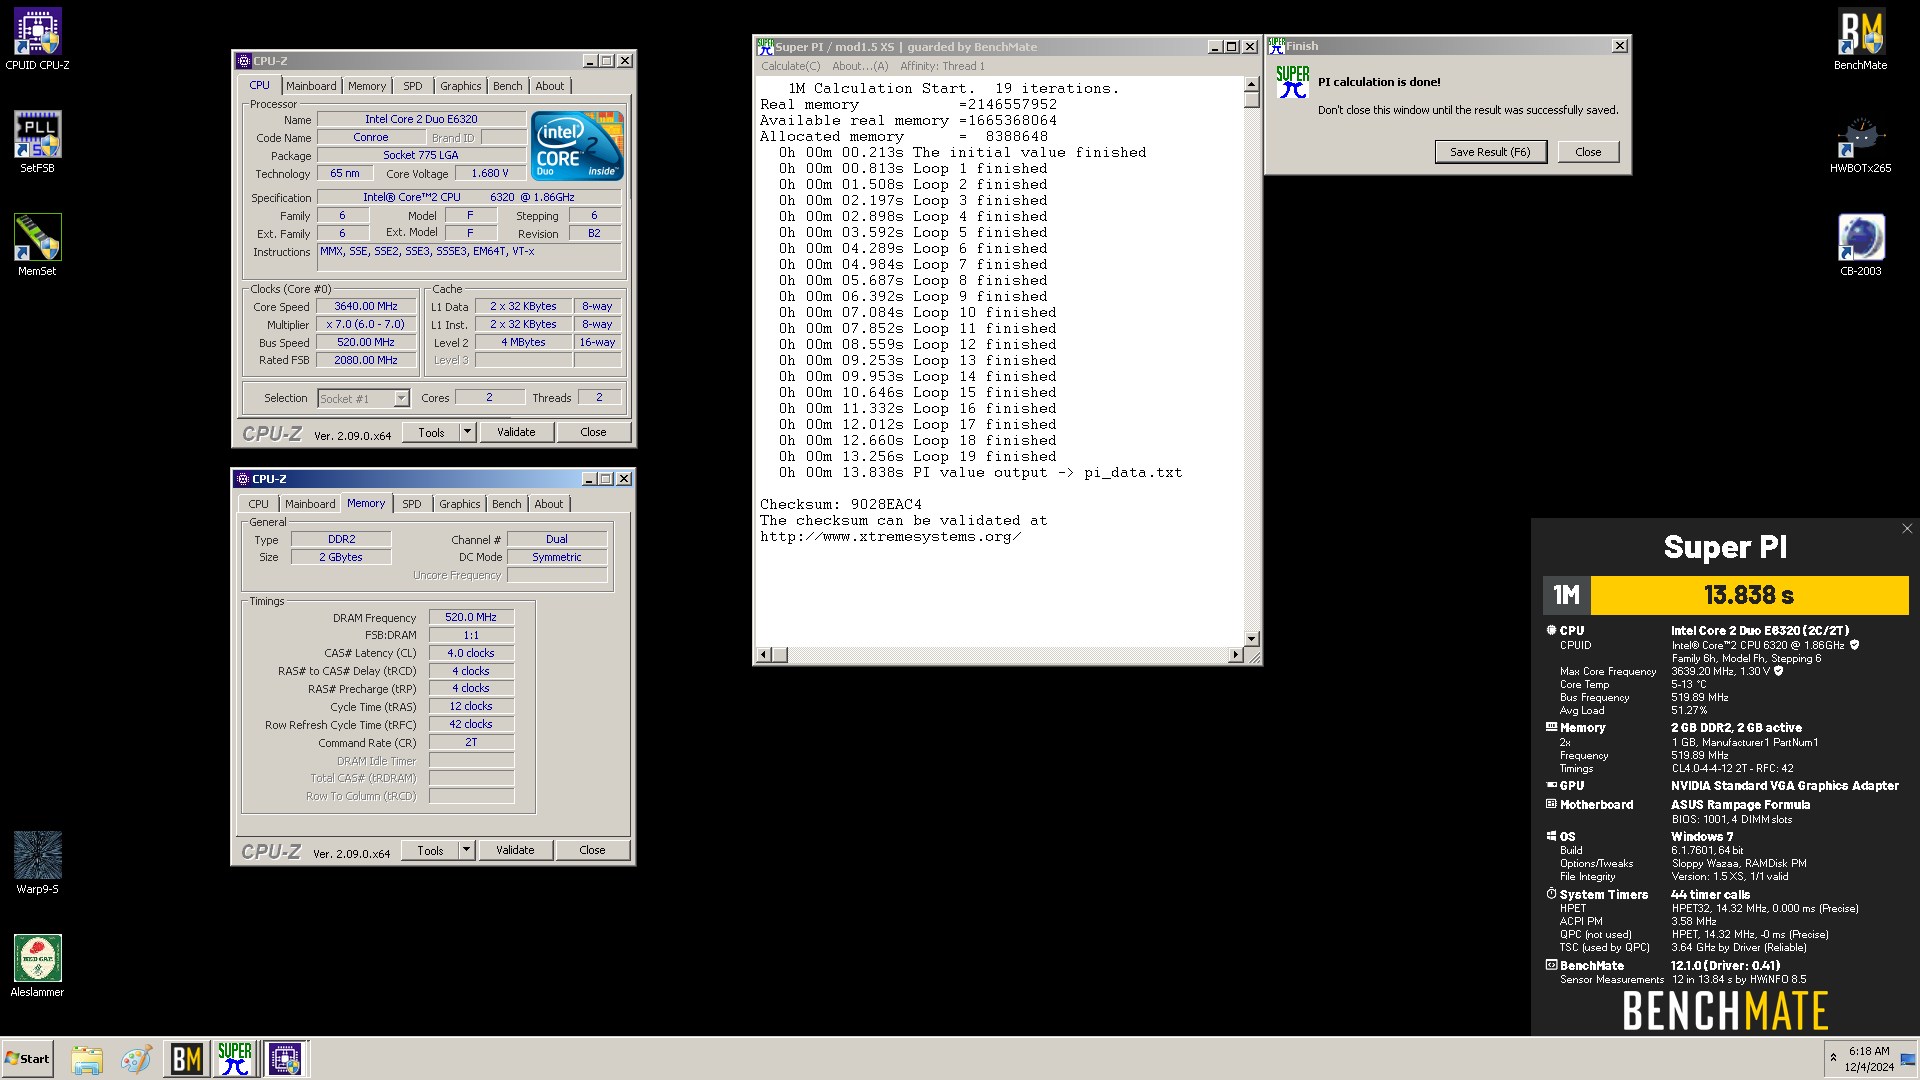Click the Specification Intel Core 2 CPU 6320 field

tap(469, 198)
